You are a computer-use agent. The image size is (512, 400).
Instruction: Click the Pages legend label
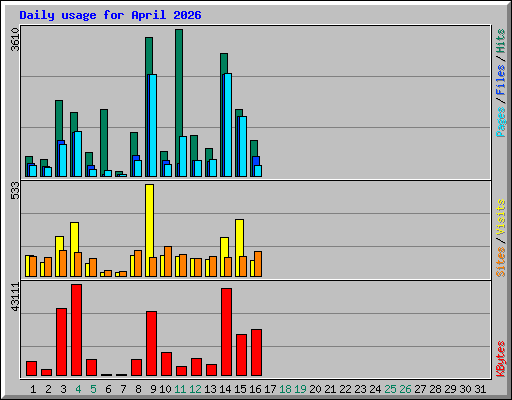tap(501, 122)
